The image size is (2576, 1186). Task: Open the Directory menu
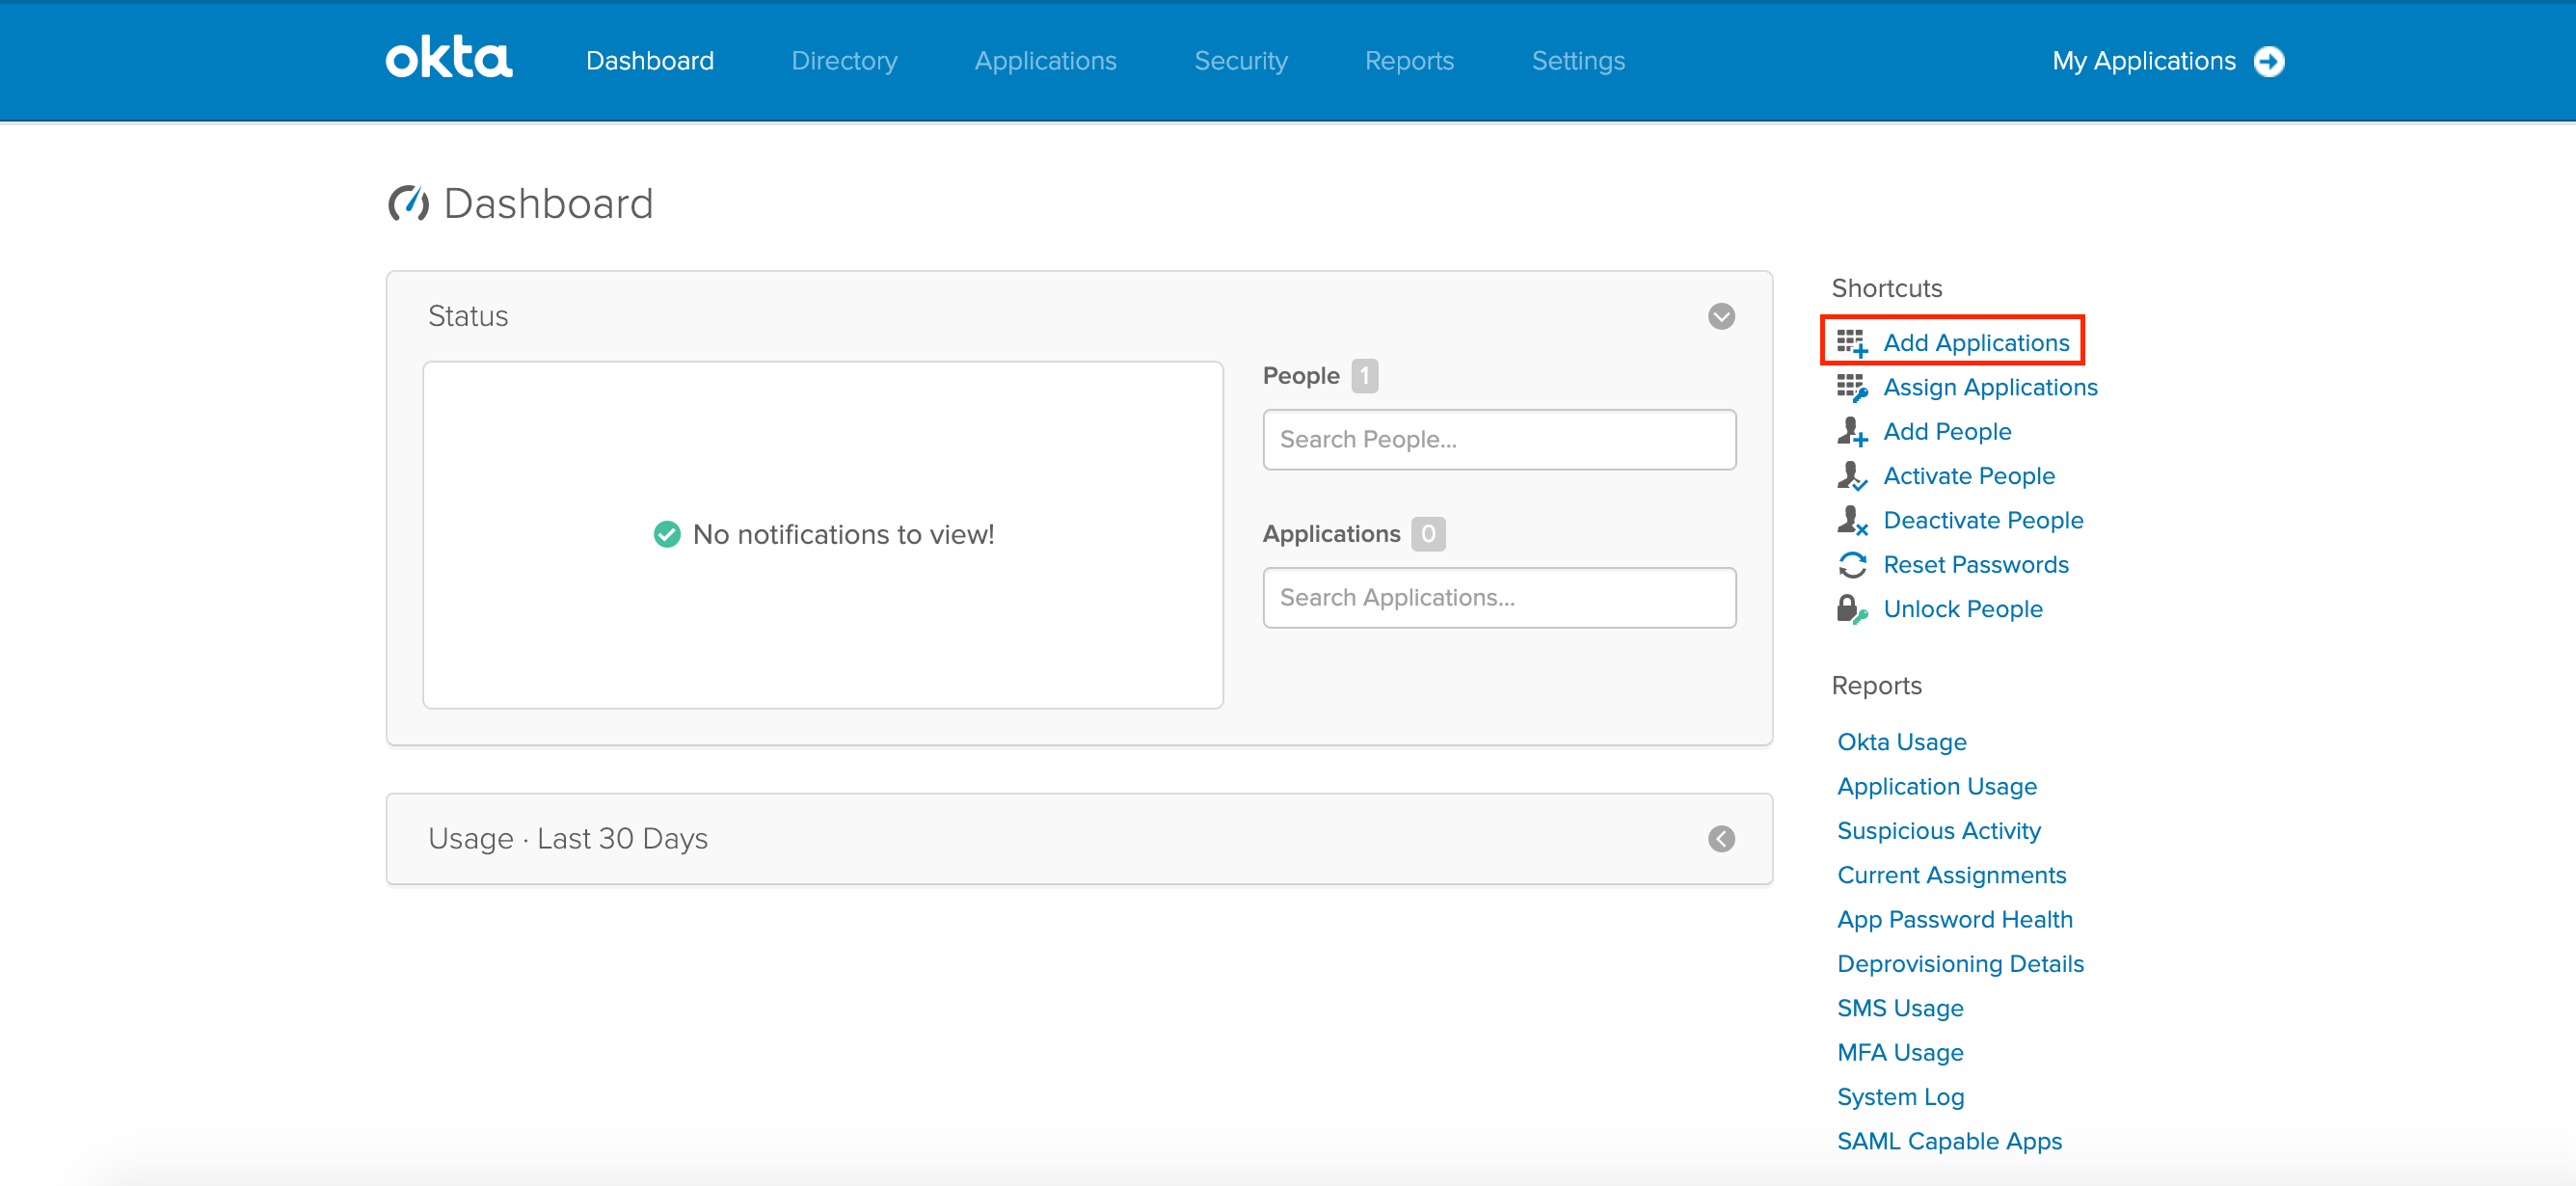(x=844, y=61)
